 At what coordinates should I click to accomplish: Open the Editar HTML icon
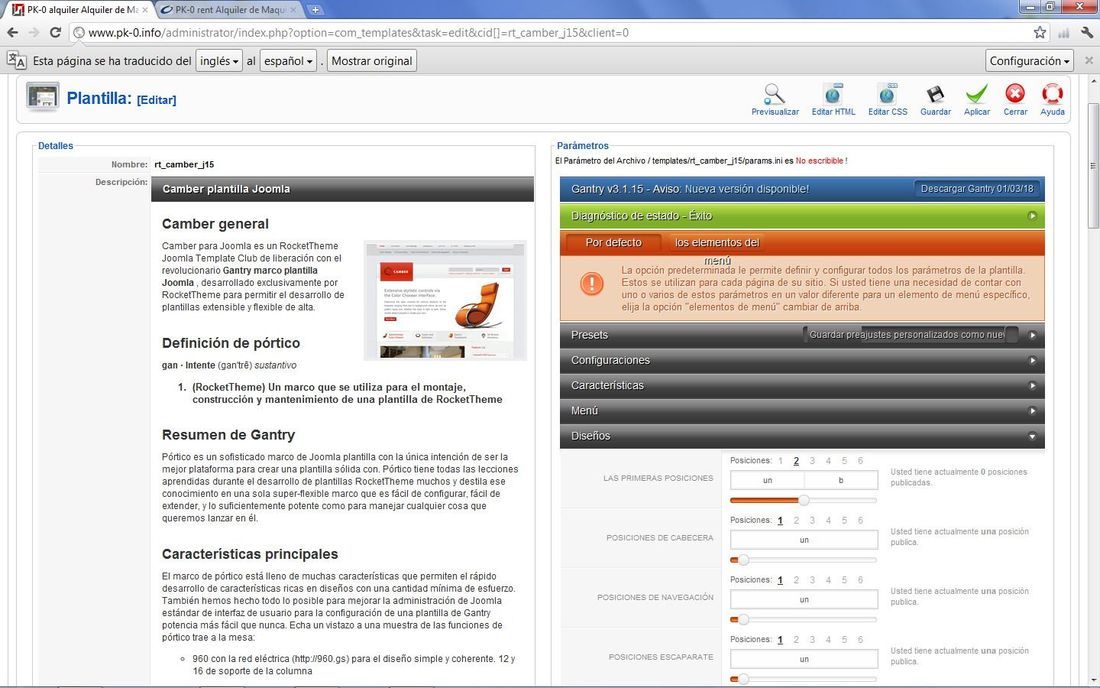833,100
